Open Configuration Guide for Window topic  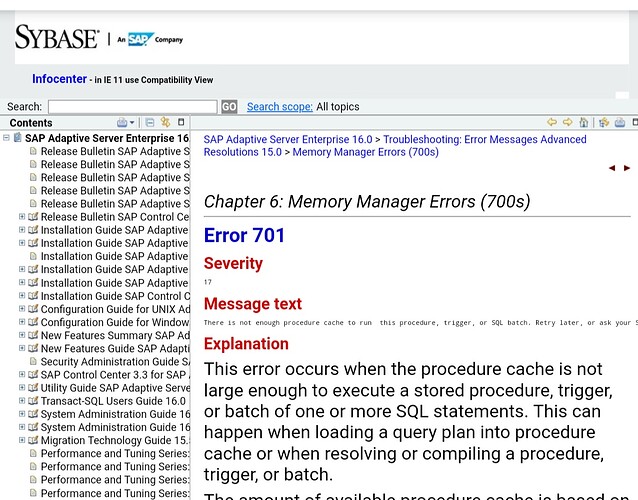(x=115, y=322)
